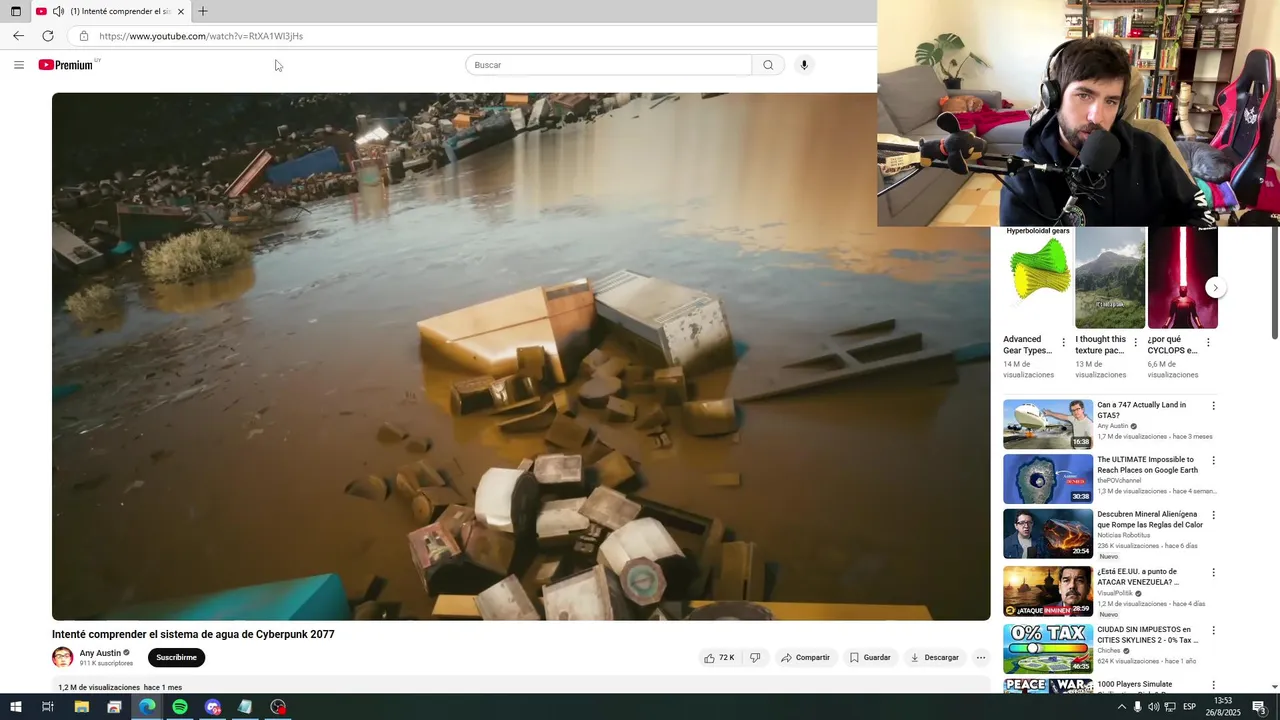Open options for ULTIMATE Impossible video
1280x720 pixels.
pos(1214,461)
